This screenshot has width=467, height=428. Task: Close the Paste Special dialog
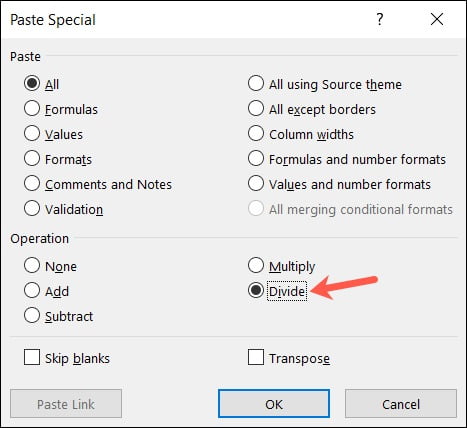tap(437, 19)
